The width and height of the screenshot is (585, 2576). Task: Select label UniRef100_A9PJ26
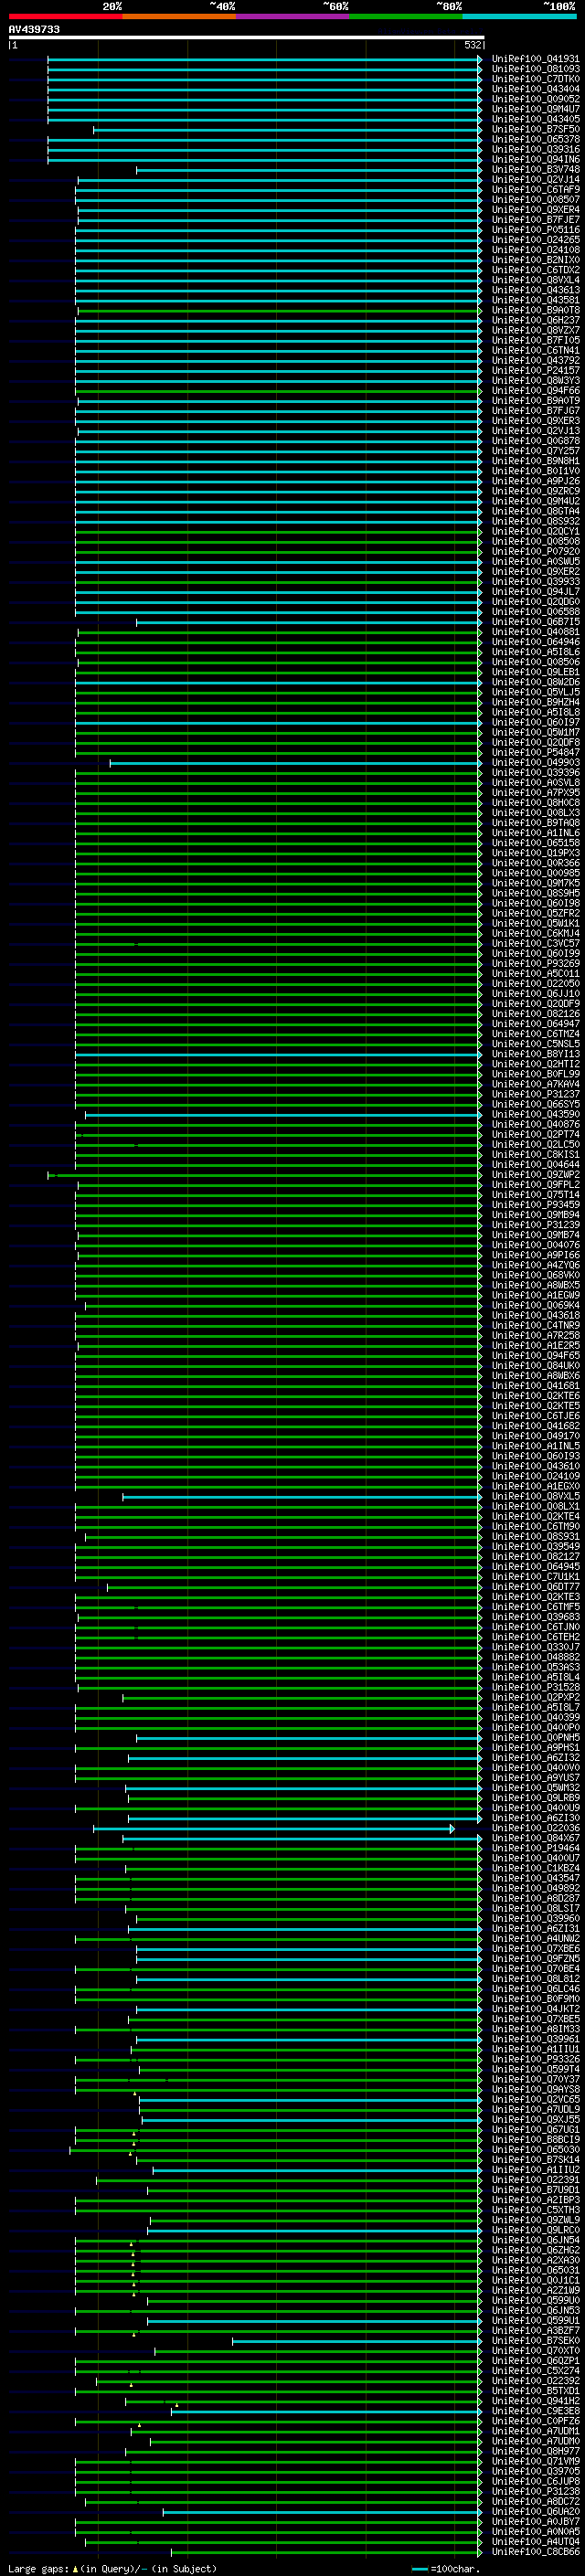pos(535,481)
